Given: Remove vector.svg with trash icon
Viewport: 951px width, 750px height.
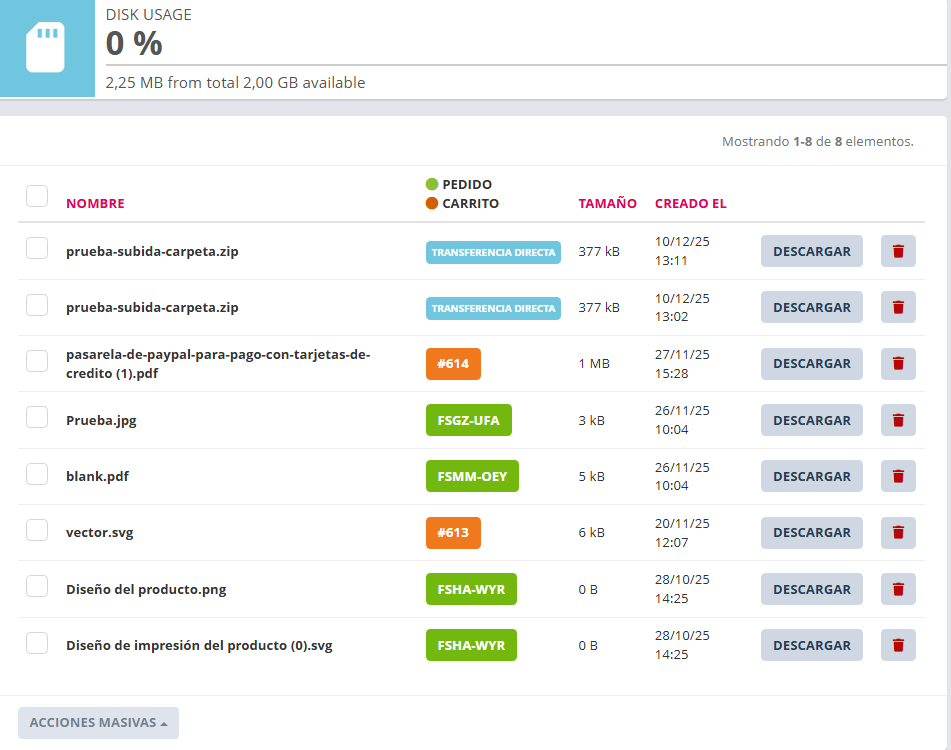Looking at the screenshot, I should (x=897, y=533).
